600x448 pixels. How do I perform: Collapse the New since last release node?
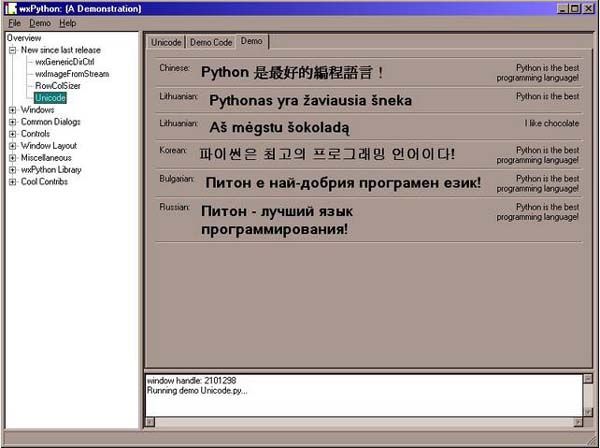click(13, 50)
